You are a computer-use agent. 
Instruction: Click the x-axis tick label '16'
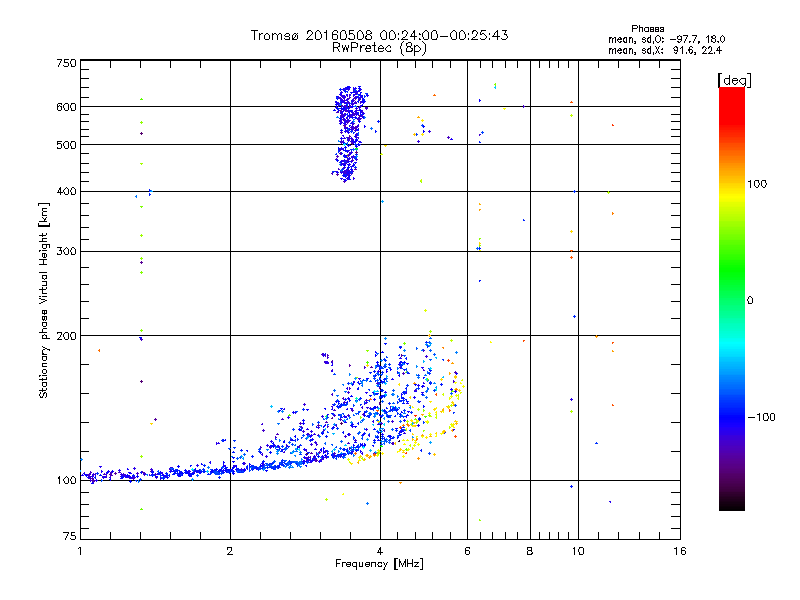[x=680, y=551]
